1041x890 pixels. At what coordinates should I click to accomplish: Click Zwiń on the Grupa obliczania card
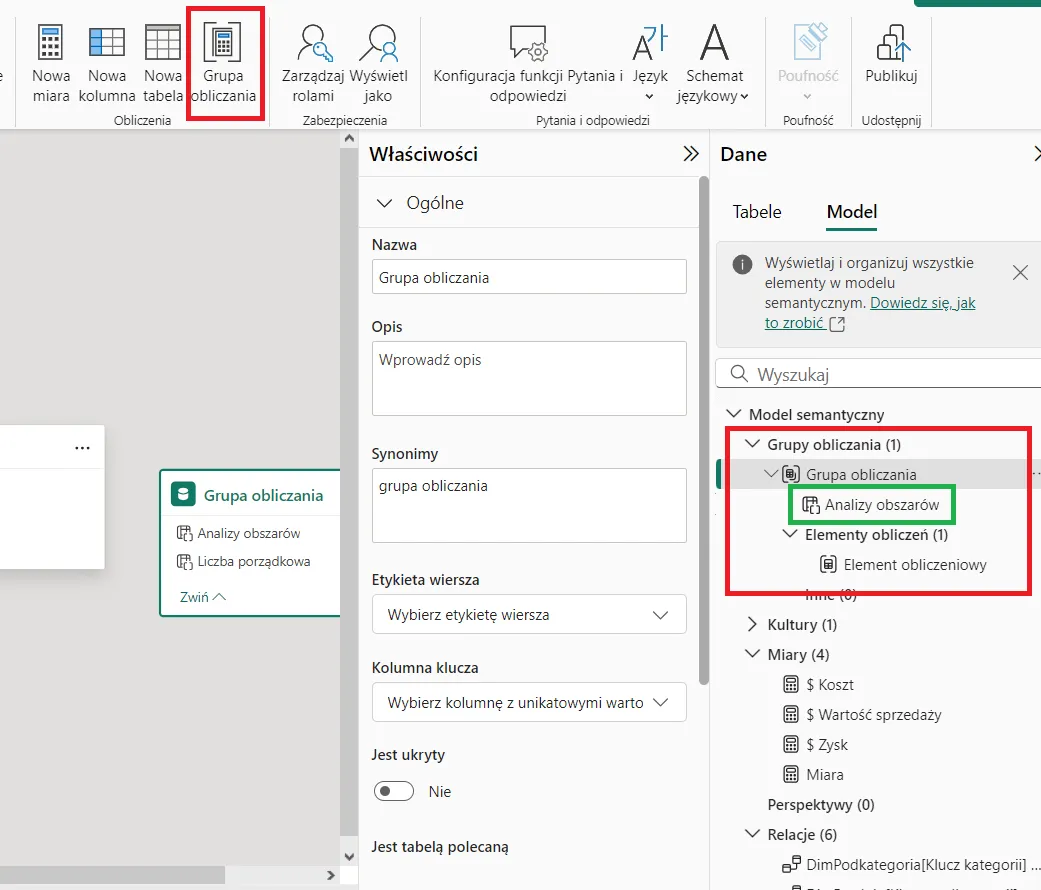203,596
